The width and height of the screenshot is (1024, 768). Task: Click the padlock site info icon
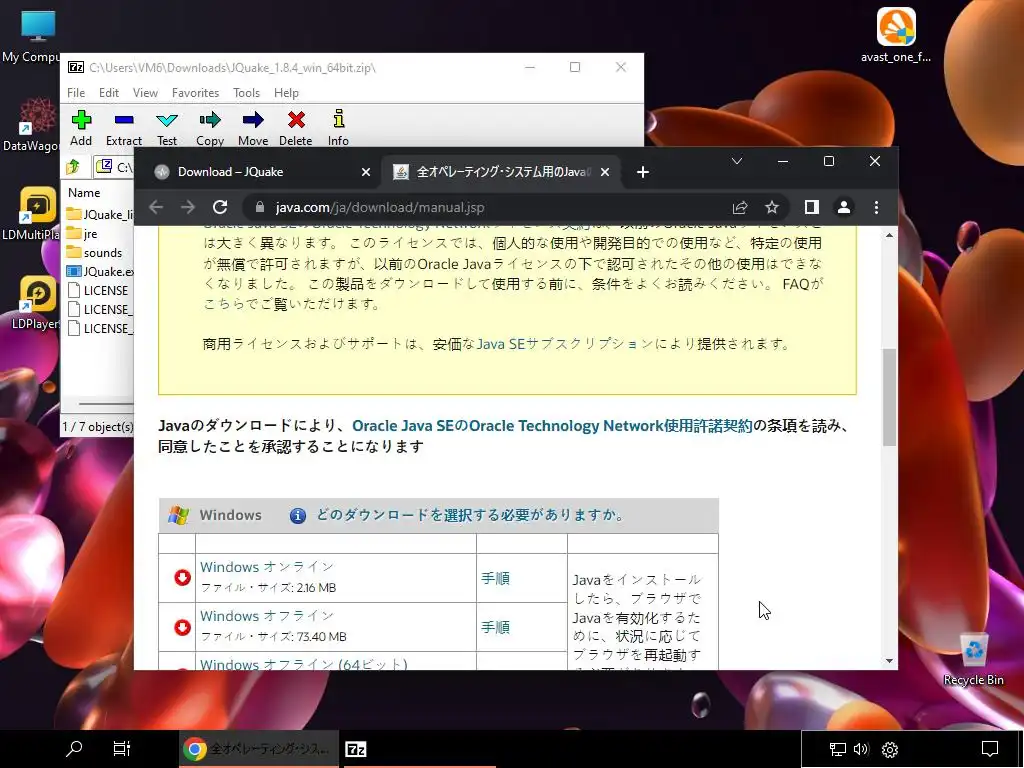(260, 207)
